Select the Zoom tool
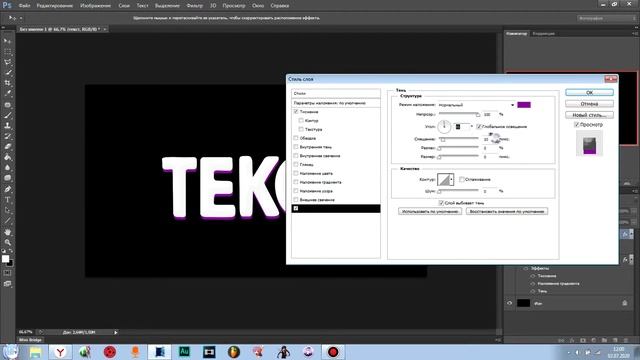 tap(7, 242)
